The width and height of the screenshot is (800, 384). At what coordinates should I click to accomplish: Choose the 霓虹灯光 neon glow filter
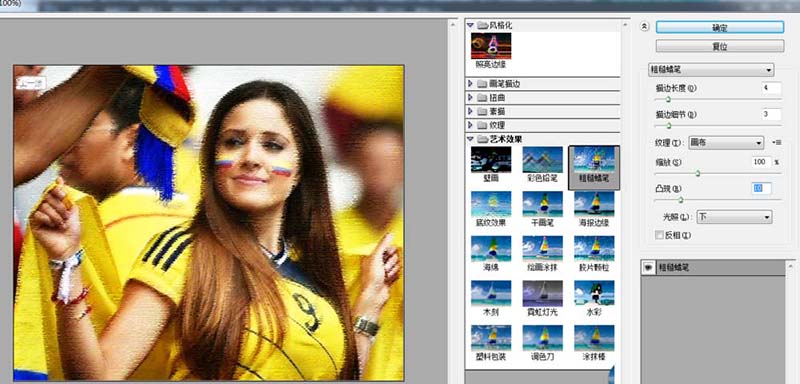coord(542,298)
